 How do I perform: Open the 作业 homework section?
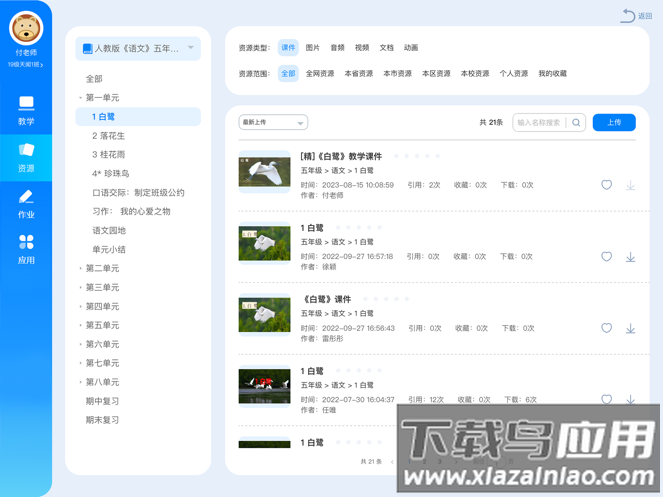(x=26, y=203)
